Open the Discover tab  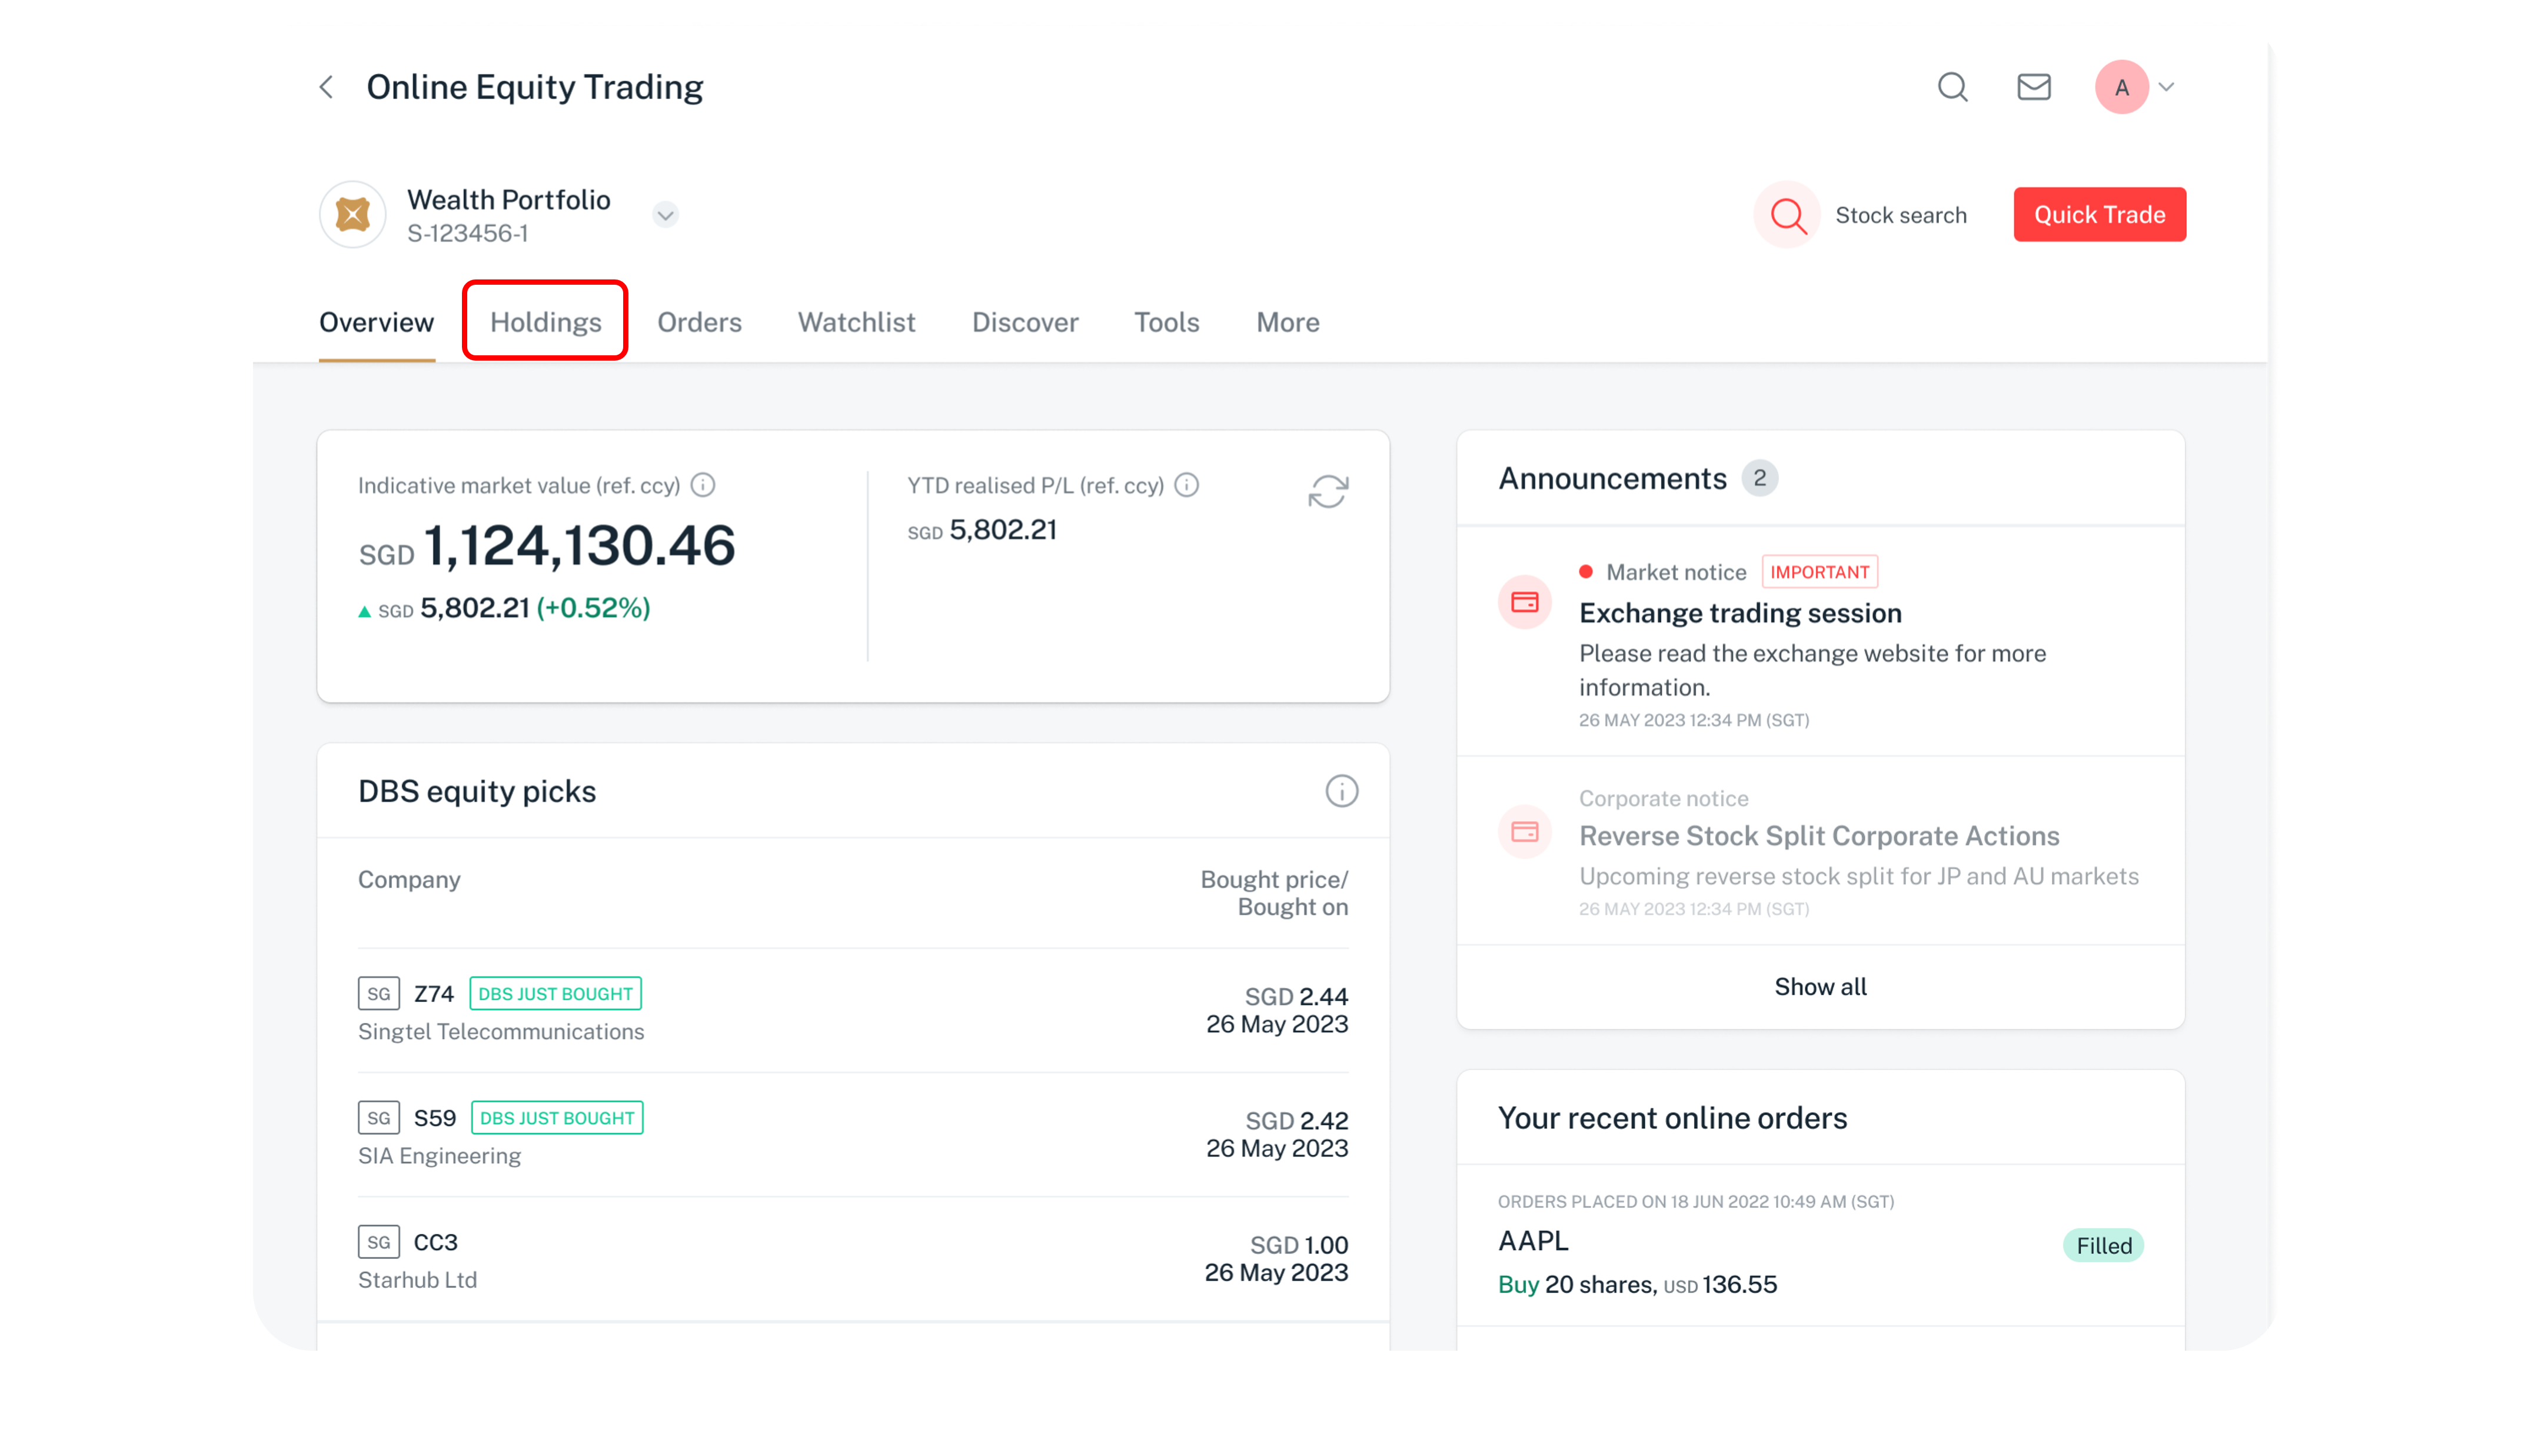coord(1025,322)
